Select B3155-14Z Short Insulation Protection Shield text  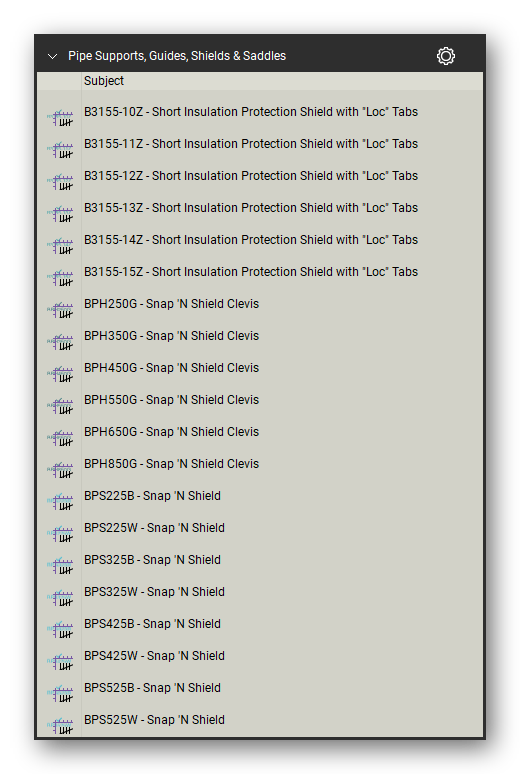click(x=251, y=240)
